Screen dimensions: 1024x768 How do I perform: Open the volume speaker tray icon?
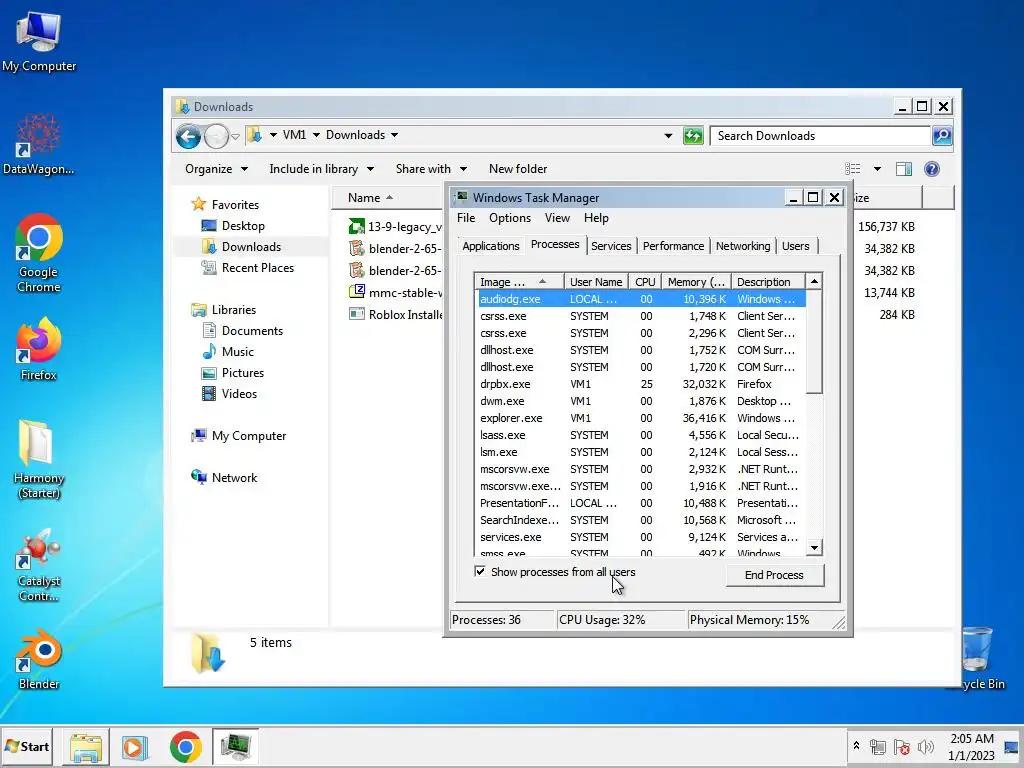point(925,746)
